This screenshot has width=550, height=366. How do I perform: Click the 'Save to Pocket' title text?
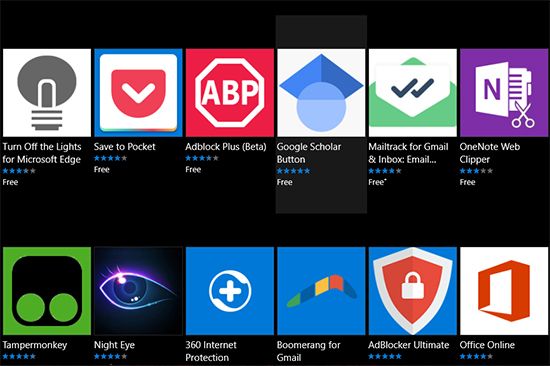[125, 147]
